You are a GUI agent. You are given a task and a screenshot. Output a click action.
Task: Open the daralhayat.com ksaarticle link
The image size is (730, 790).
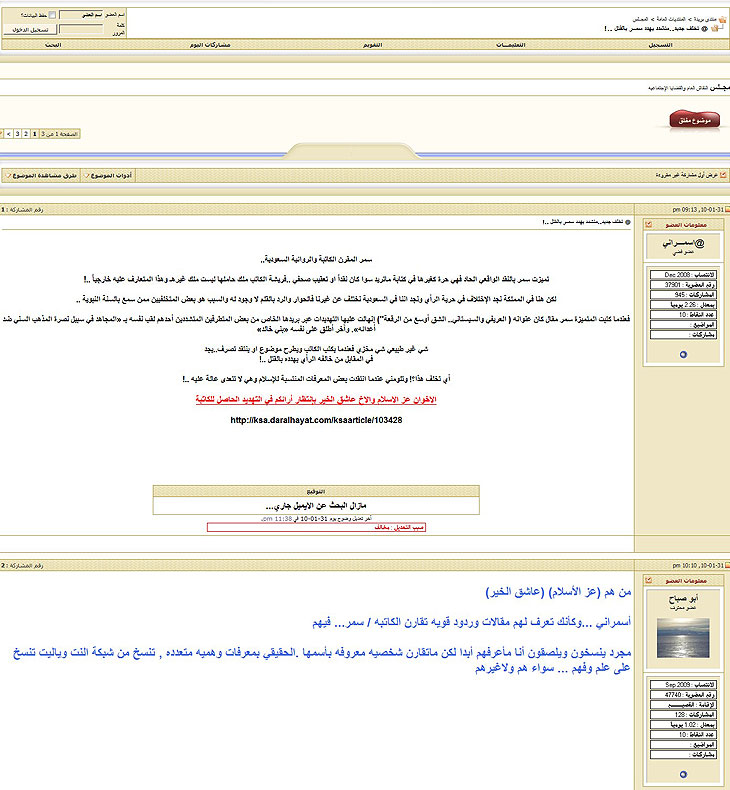pos(316,420)
